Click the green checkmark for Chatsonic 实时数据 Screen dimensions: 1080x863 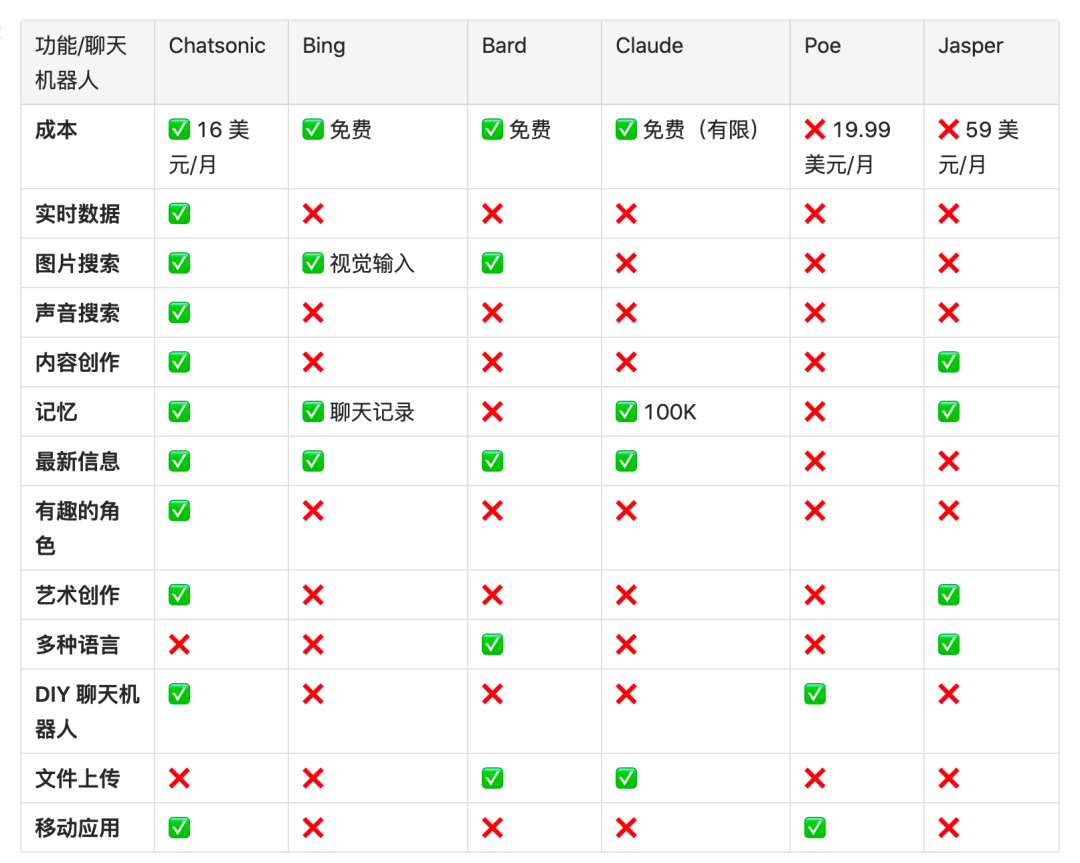(179, 214)
